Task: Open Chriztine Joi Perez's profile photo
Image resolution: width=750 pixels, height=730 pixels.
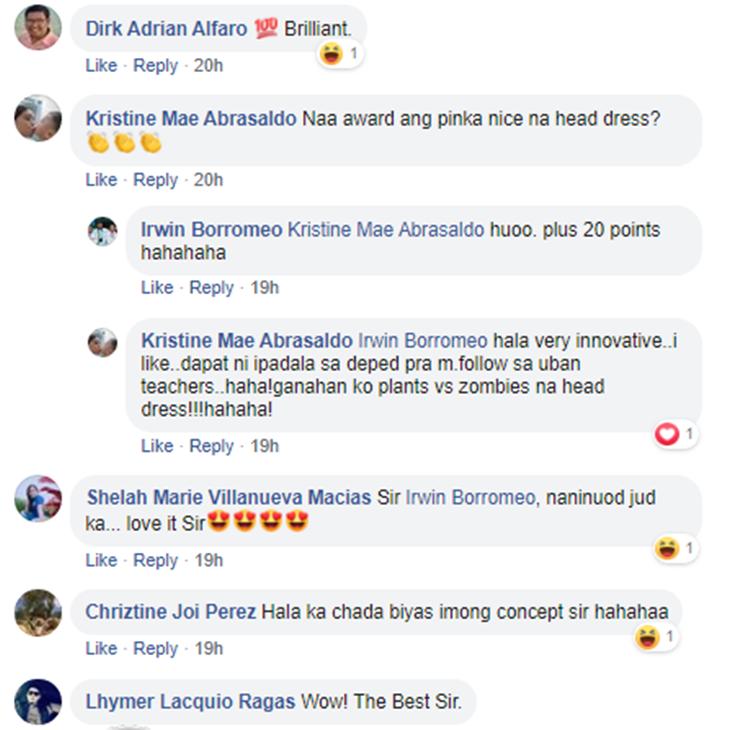Action: pos(38,613)
